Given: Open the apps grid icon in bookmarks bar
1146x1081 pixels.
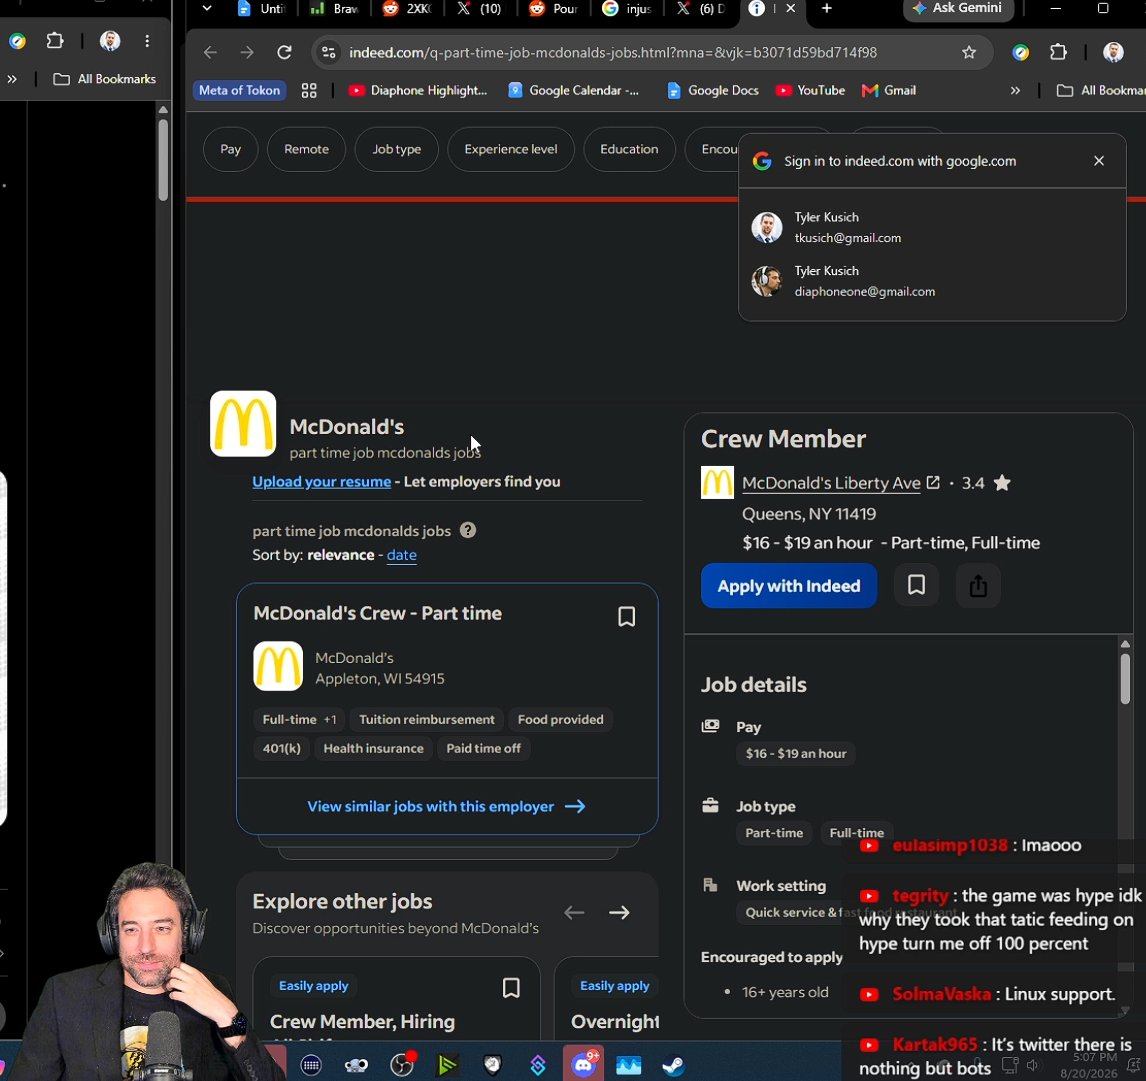Looking at the screenshot, I should tap(309, 91).
